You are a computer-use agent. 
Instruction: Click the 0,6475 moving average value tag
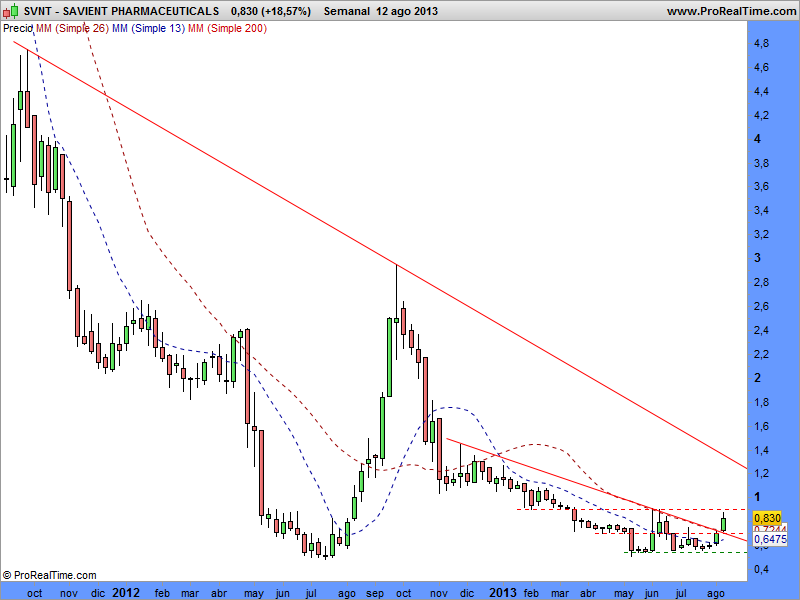pyautogui.click(x=770, y=539)
